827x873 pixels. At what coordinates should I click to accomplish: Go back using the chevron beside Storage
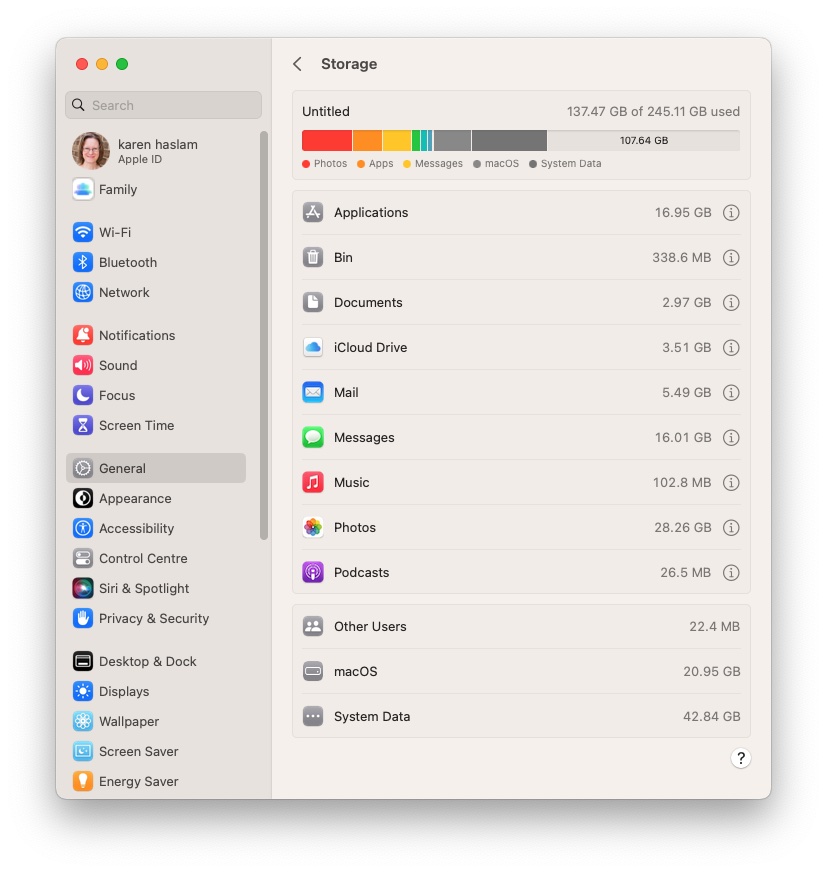click(x=297, y=64)
